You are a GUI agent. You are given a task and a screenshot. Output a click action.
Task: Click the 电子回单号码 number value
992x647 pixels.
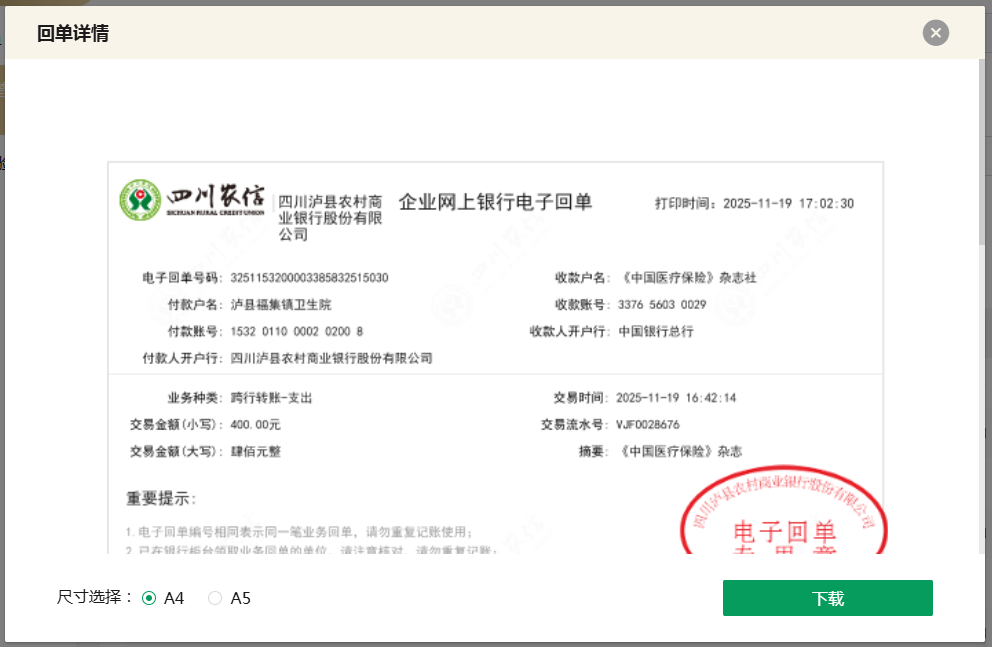309,278
